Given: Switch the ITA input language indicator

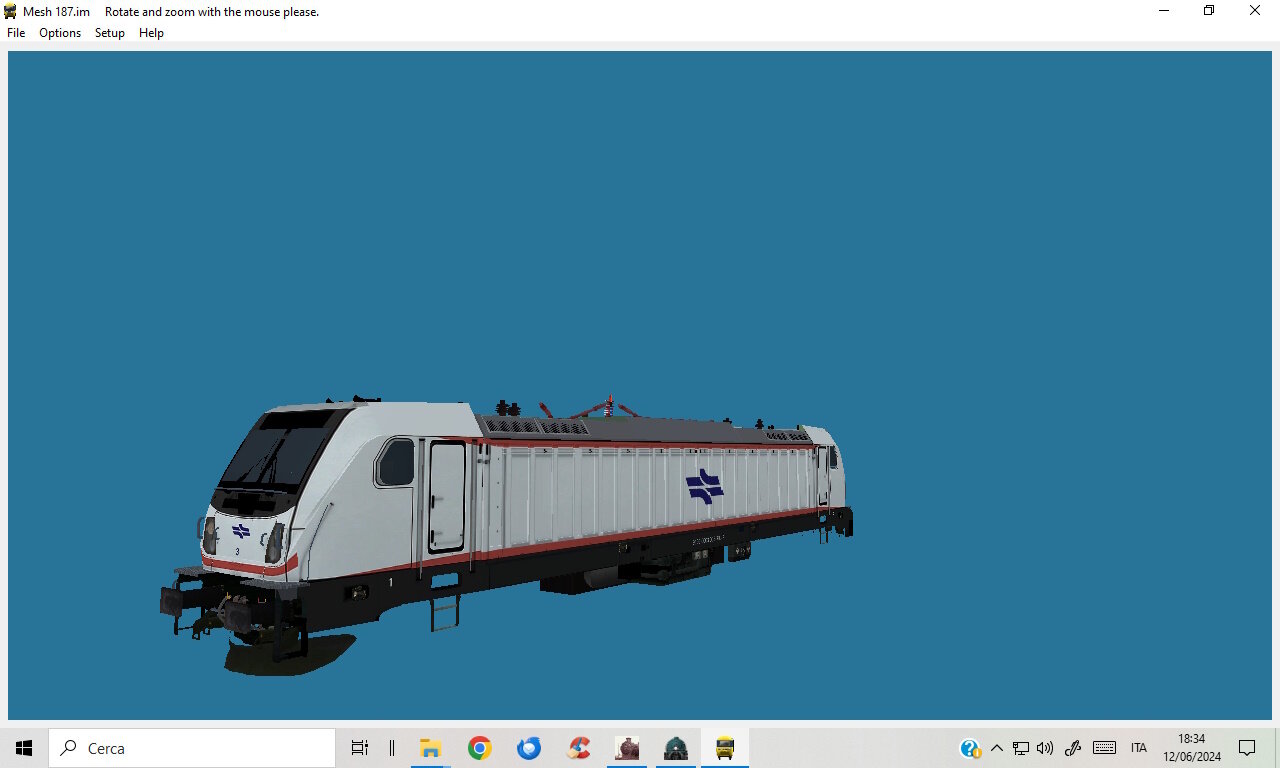Looking at the screenshot, I should [x=1139, y=748].
